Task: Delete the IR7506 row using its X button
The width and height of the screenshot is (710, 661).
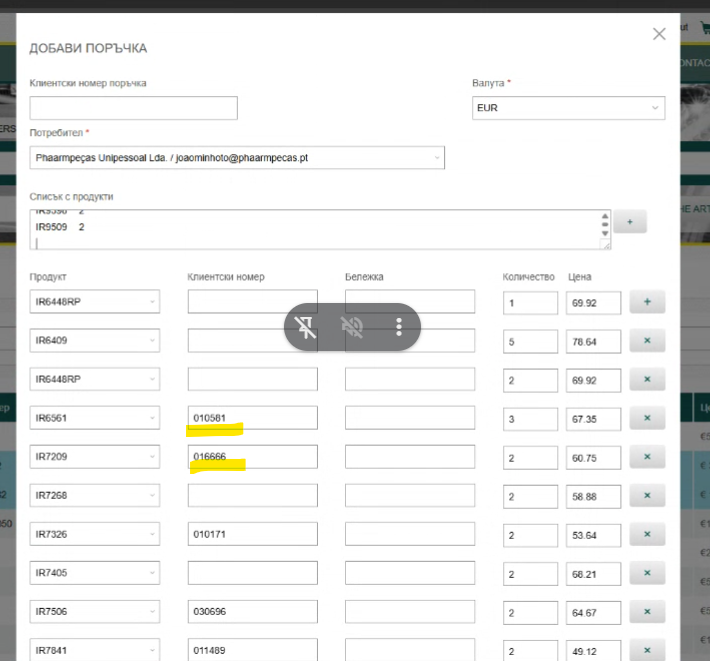Action: click(x=646, y=611)
